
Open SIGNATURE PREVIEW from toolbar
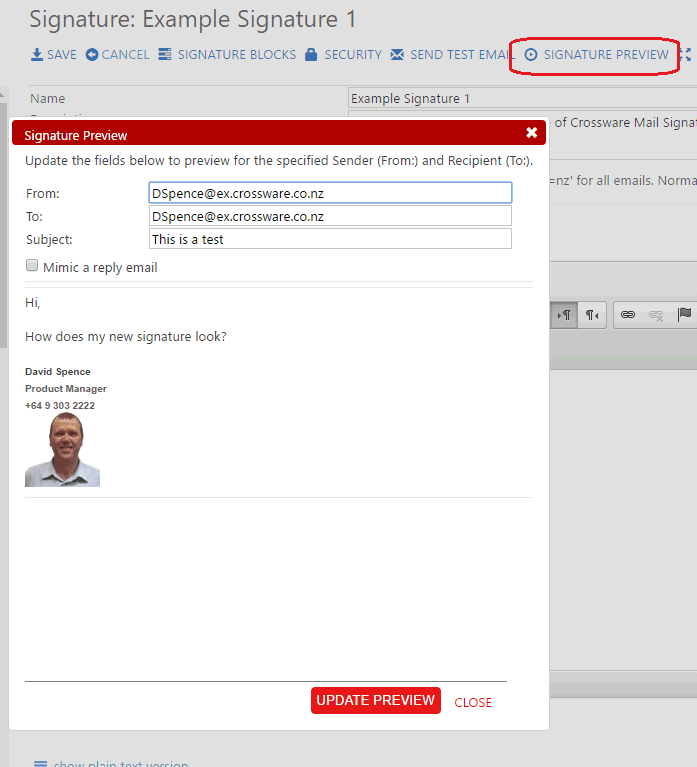pyautogui.click(x=606, y=54)
